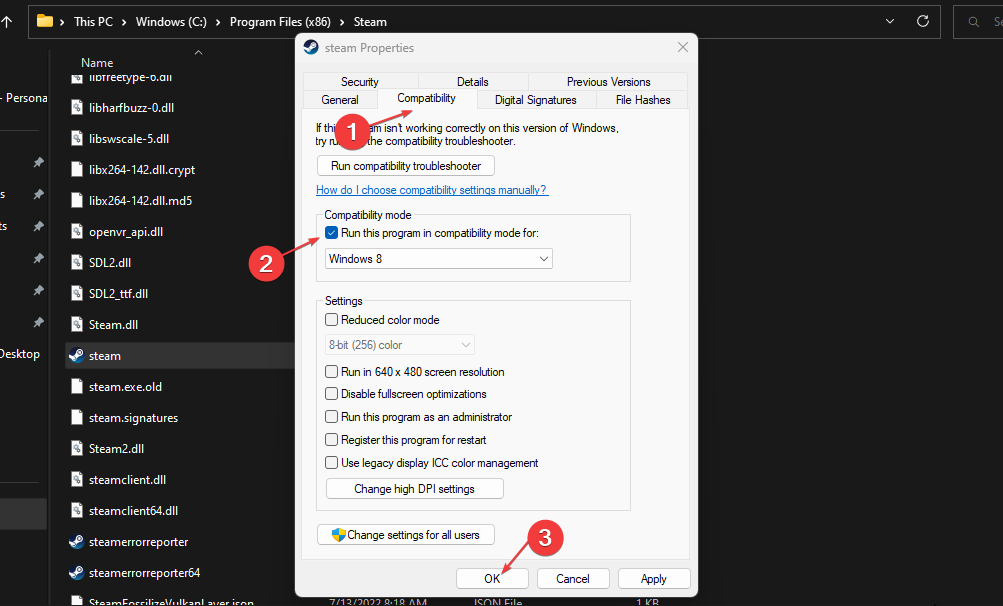This screenshot has width=1003, height=606.
Task: Open the File Hashes tab
Action: [x=643, y=99]
